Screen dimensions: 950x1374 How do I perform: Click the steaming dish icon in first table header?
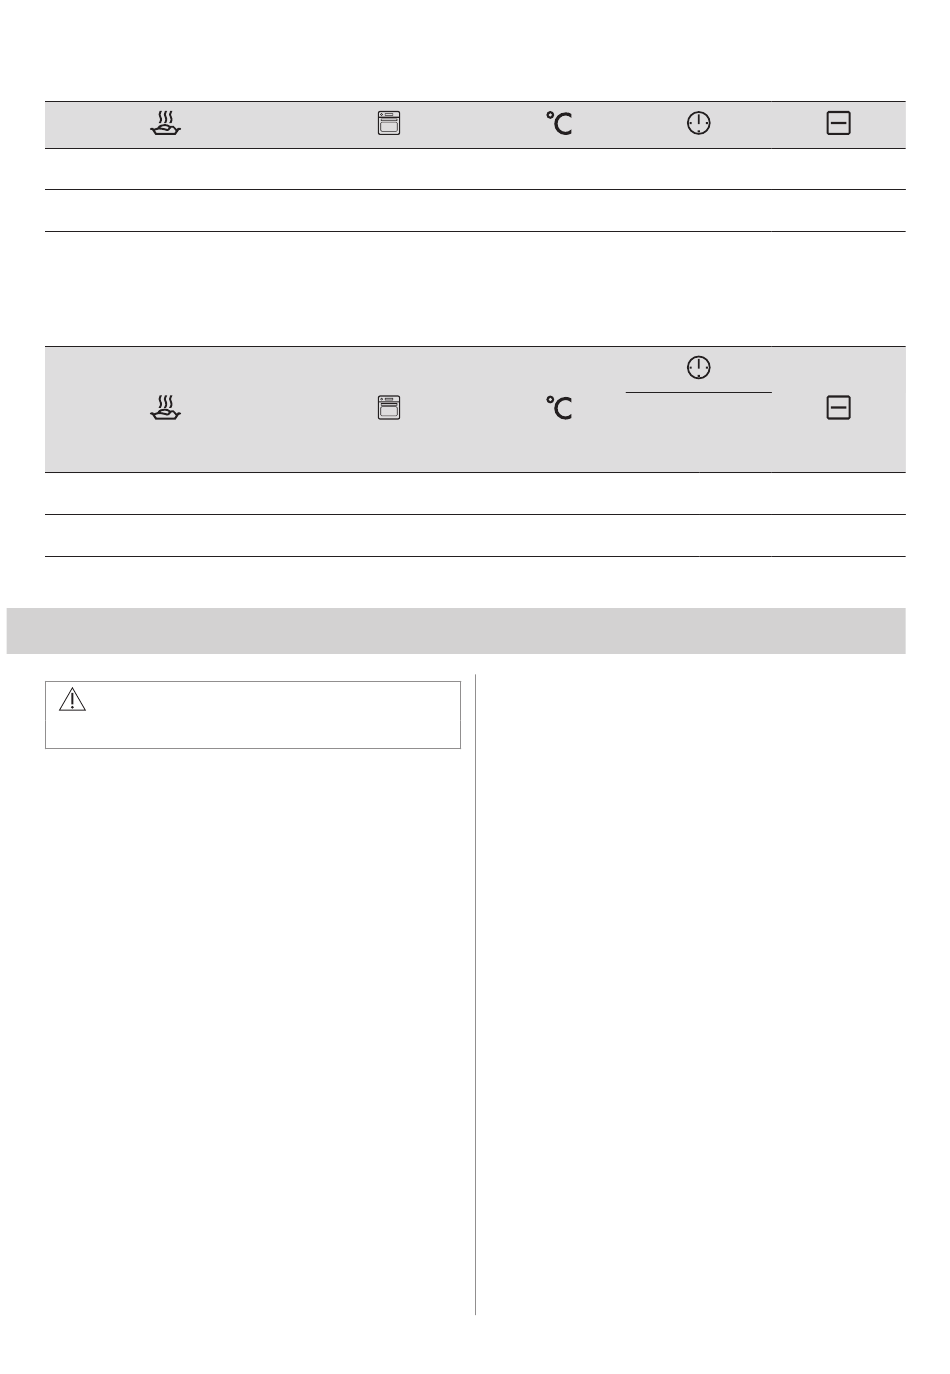click(x=165, y=124)
